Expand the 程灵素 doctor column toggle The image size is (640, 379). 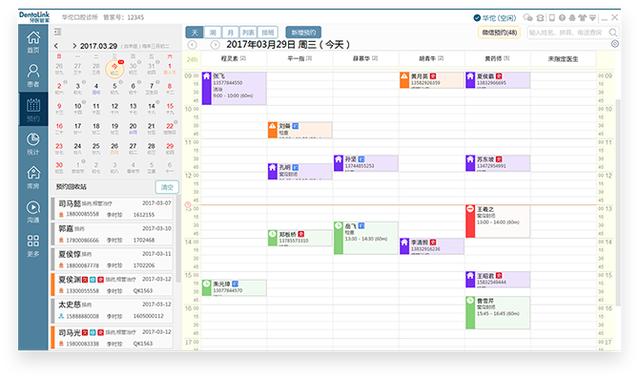tap(243, 58)
